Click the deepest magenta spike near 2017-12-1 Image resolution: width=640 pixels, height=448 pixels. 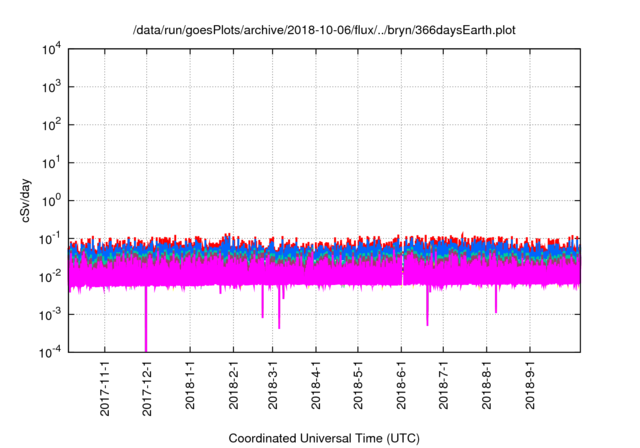click(x=146, y=330)
